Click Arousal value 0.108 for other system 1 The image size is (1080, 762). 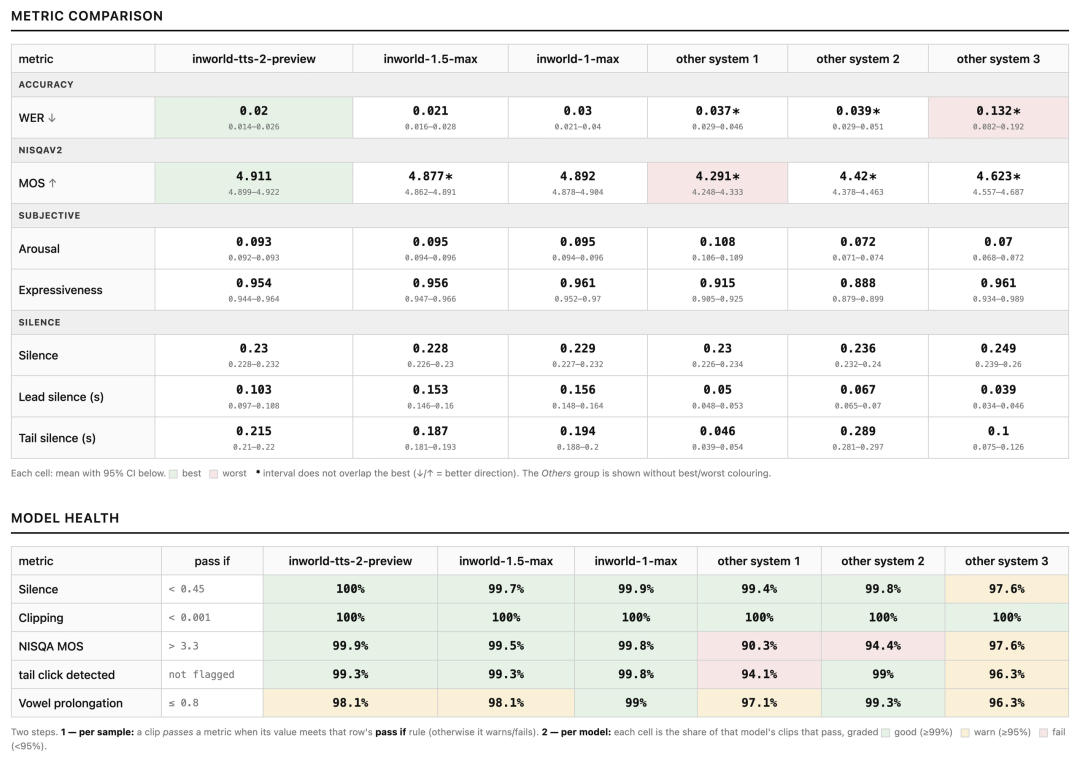pos(717,242)
